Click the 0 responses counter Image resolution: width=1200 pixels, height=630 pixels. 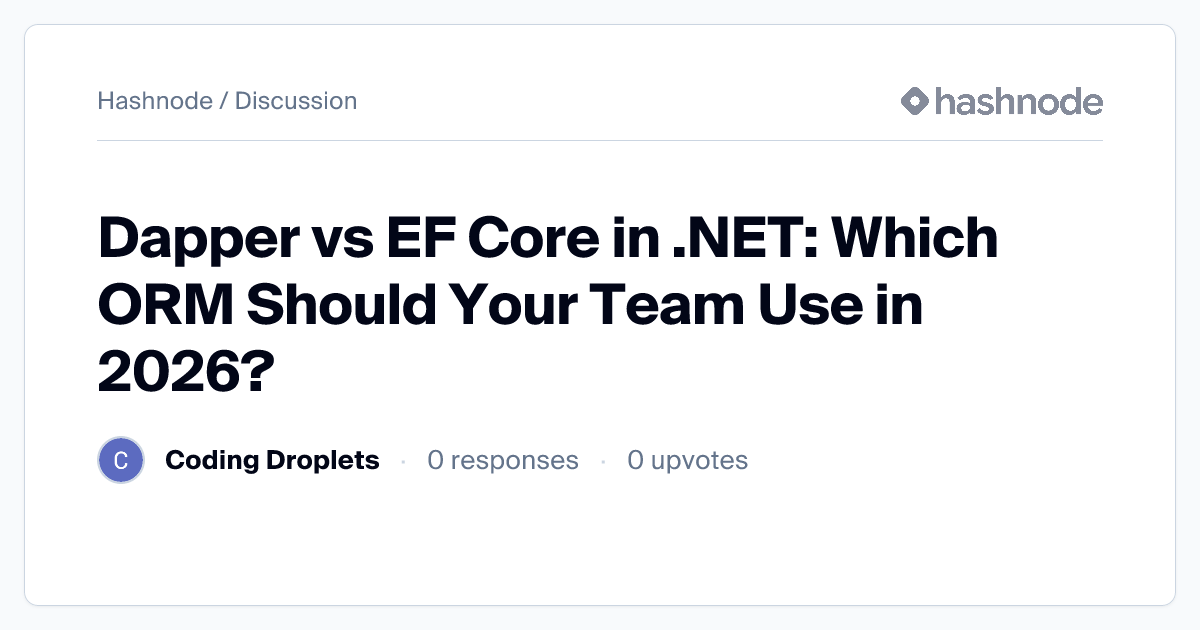point(502,460)
